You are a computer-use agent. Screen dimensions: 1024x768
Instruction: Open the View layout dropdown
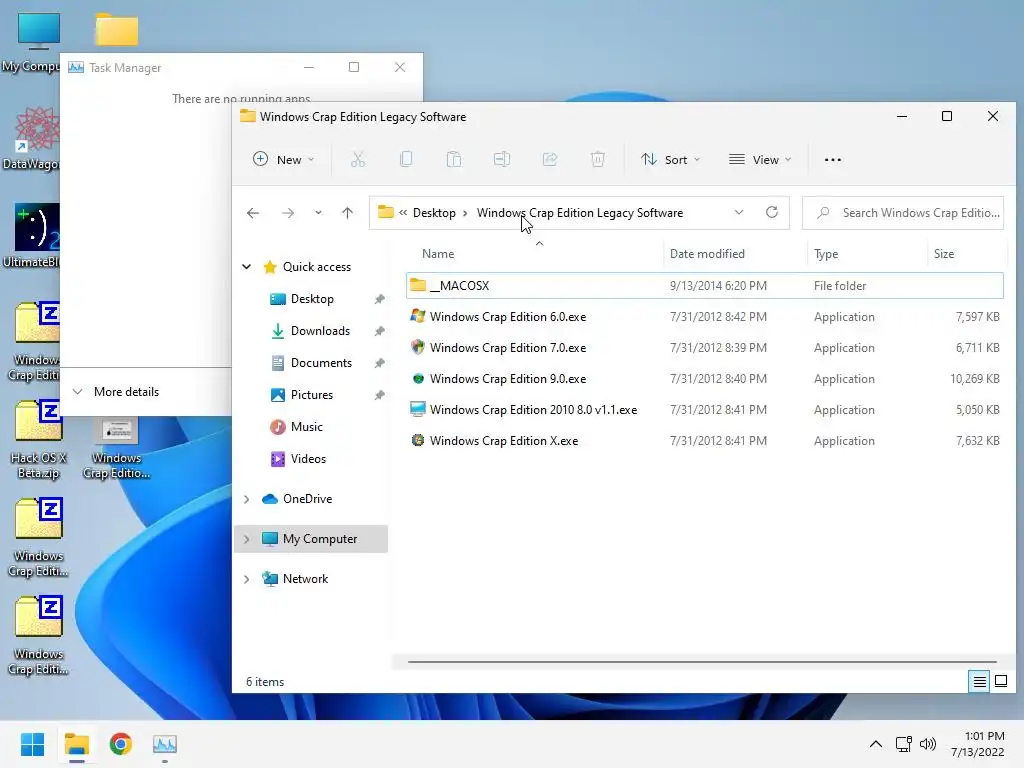click(760, 159)
